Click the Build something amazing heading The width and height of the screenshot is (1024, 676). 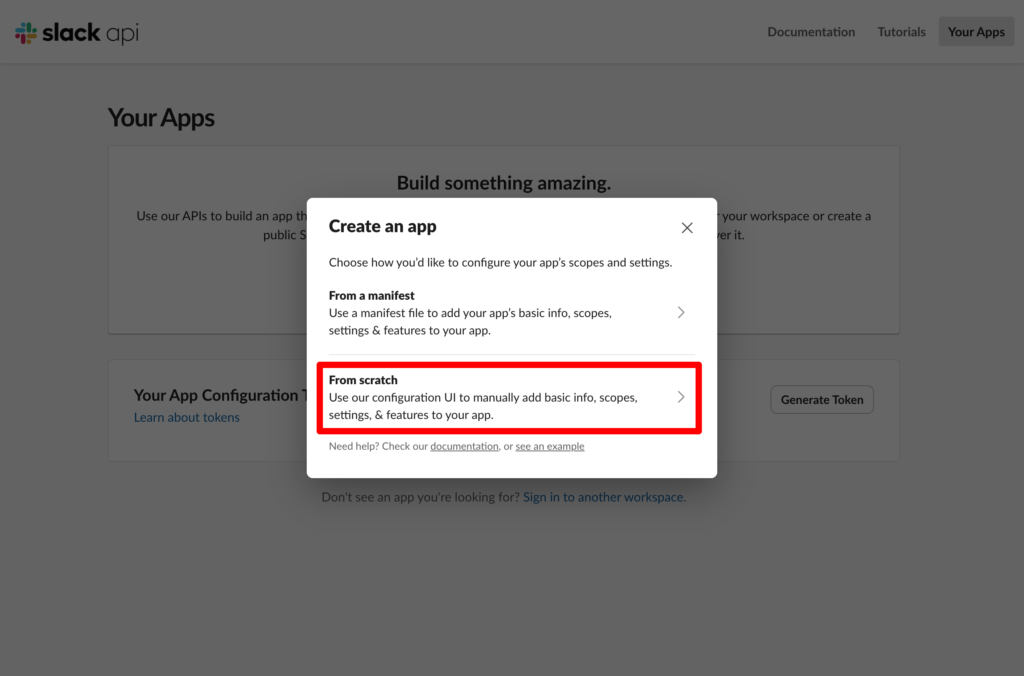[503, 183]
